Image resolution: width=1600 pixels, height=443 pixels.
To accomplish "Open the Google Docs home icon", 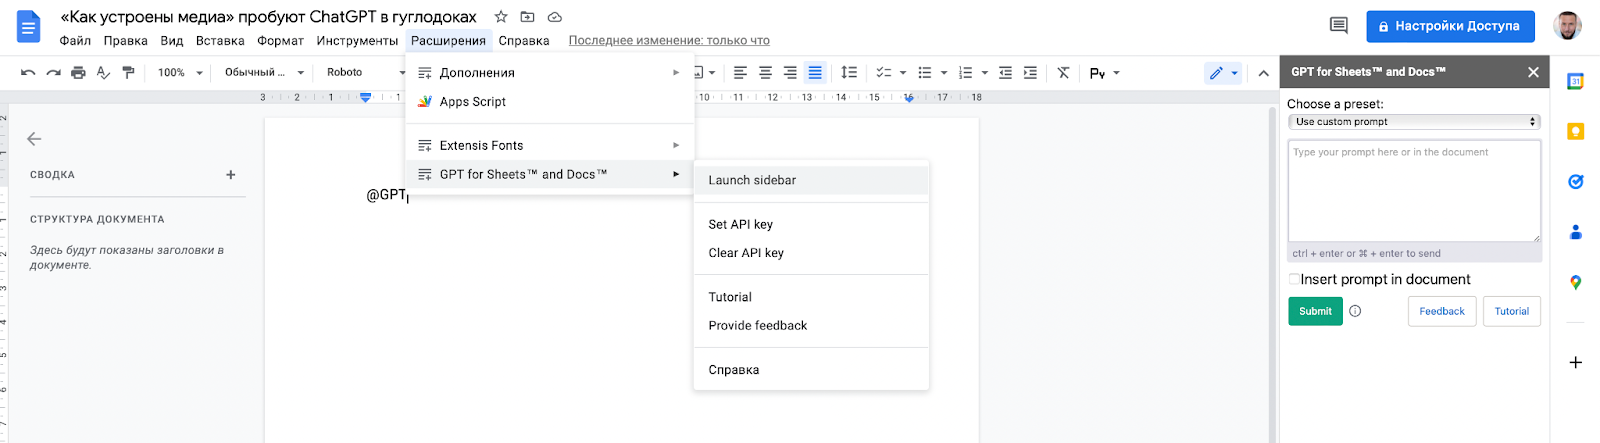I will [28, 27].
